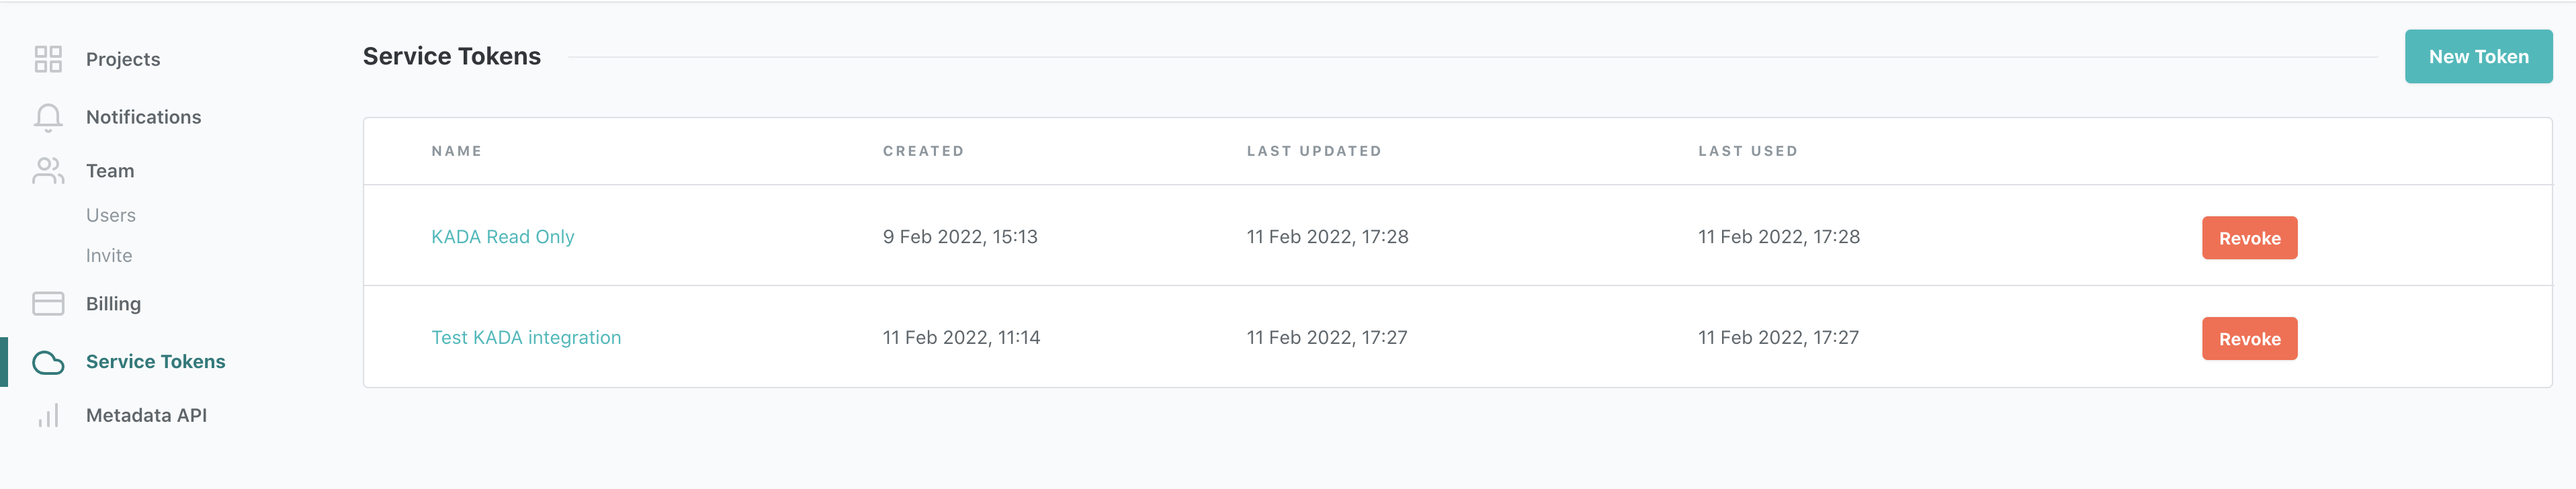
Task: Click the Billing credit card icon
Action: [x=48, y=304]
